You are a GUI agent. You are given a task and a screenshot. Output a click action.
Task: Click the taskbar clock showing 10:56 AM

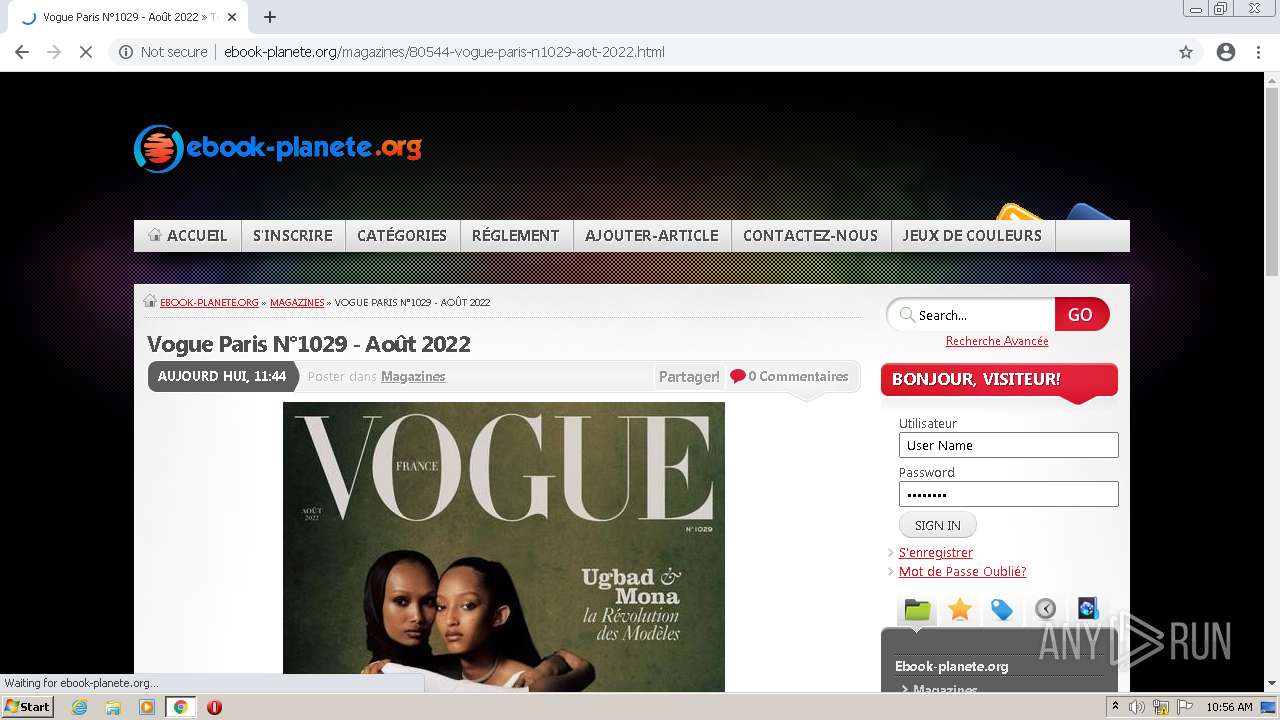pyautogui.click(x=1229, y=707)
